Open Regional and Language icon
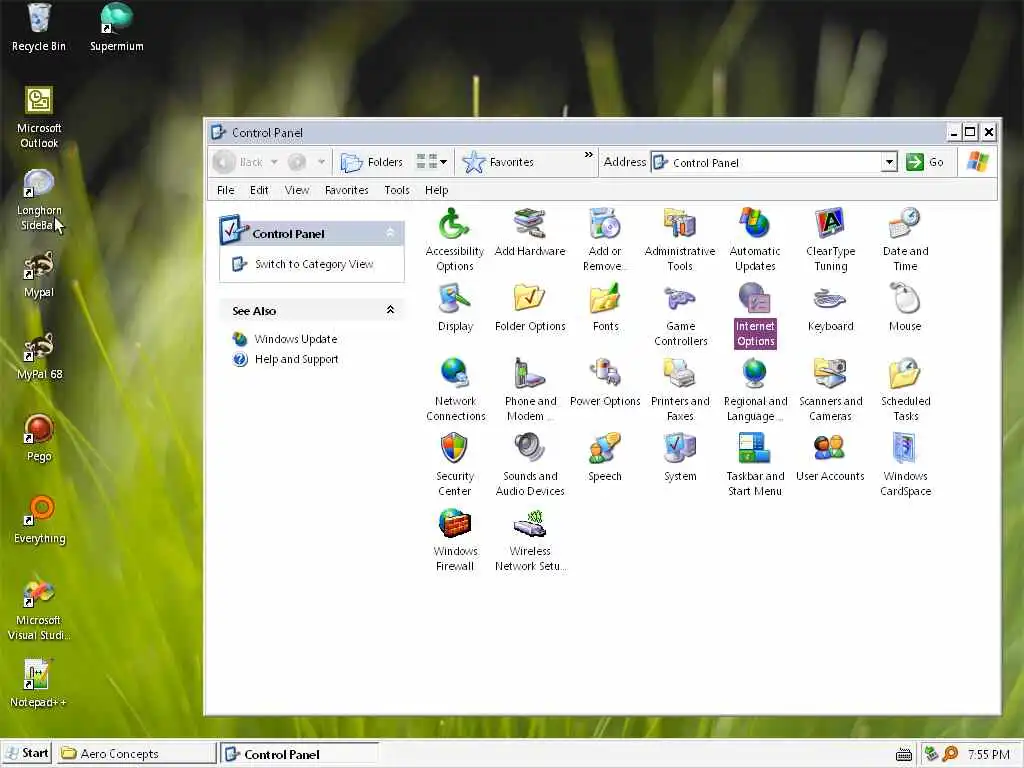The width and height of the screenshot is (1024, 768). [x=755, y=390]
